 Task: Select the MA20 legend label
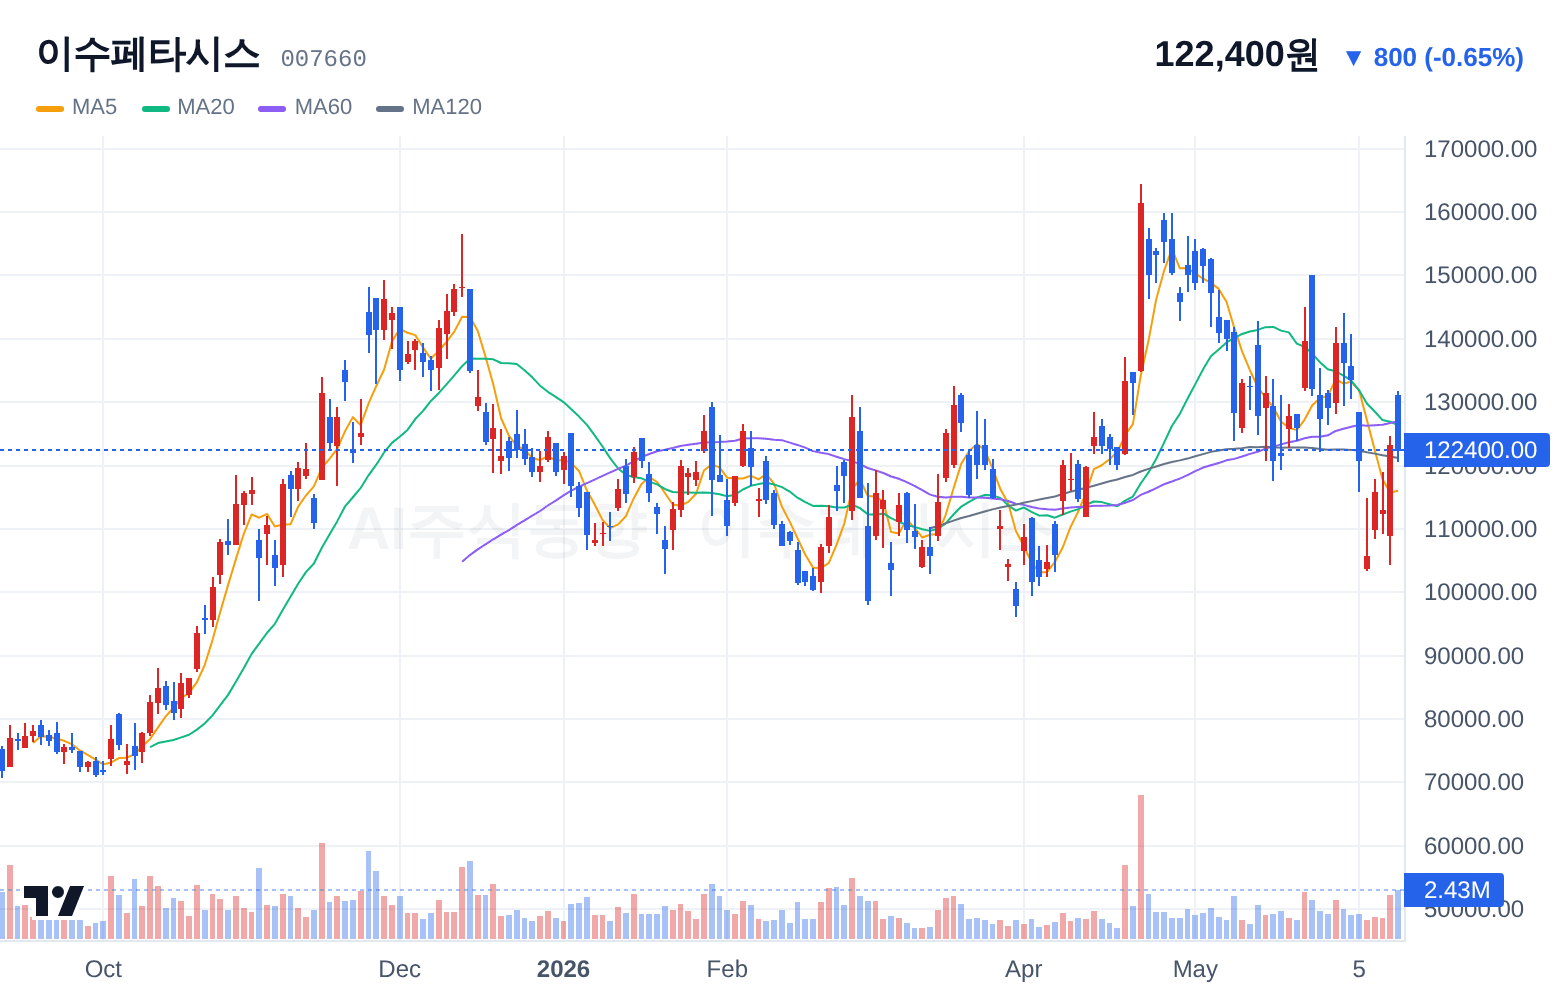(206, 107)
